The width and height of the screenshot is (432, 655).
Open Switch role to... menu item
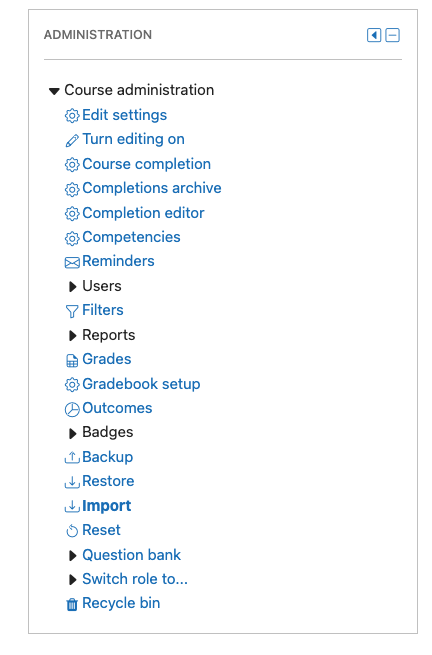coord(135,579)
